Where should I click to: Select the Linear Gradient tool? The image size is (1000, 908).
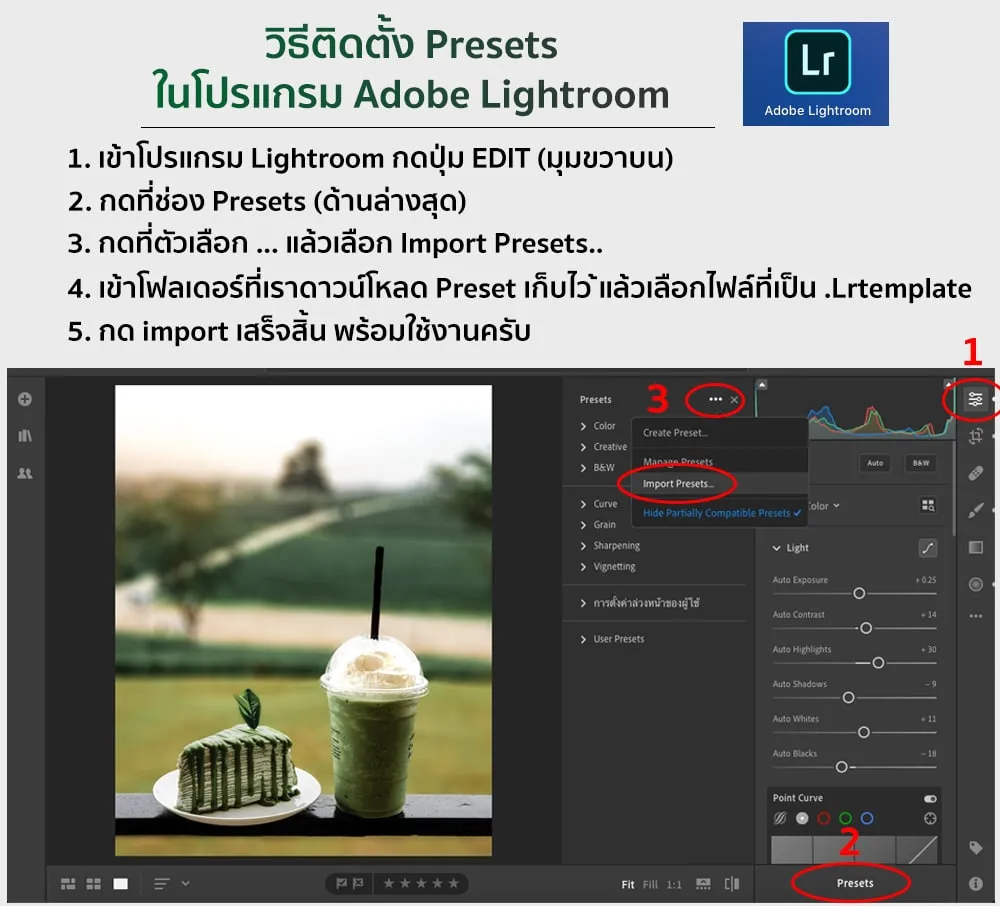point(976,547)
